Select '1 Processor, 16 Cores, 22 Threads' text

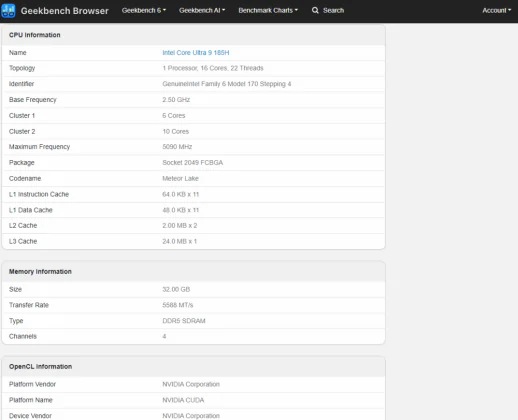pyautogui.click(x=213, y=68)
